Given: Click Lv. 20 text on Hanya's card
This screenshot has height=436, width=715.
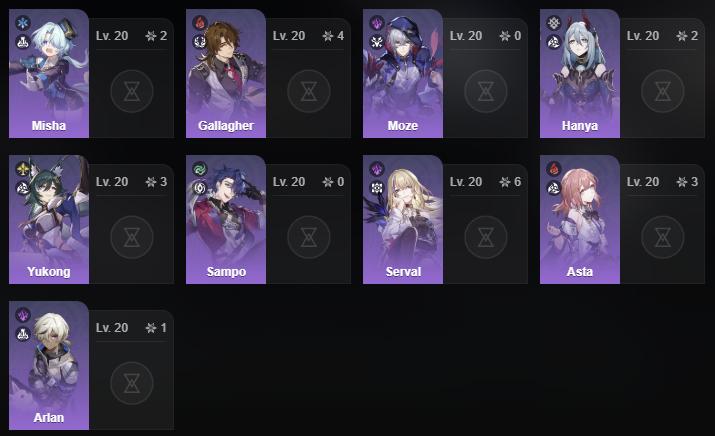Looking at the screenshot, I should 642,36.
